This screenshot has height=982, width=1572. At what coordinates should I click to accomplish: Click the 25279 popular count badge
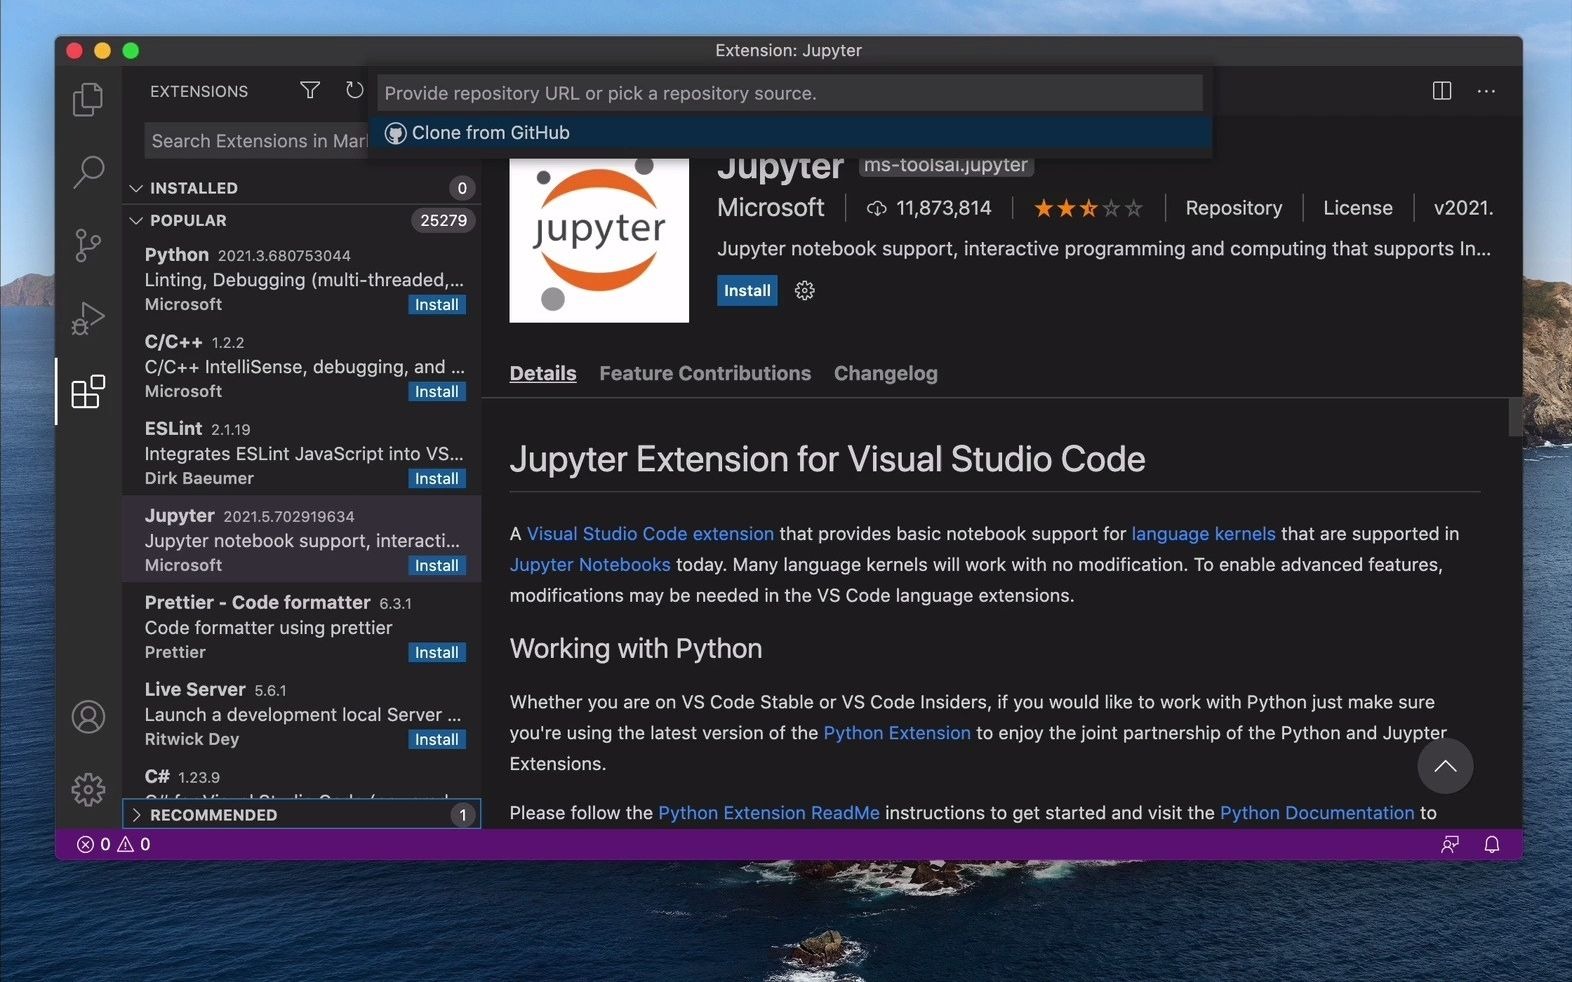coord(443,220)
